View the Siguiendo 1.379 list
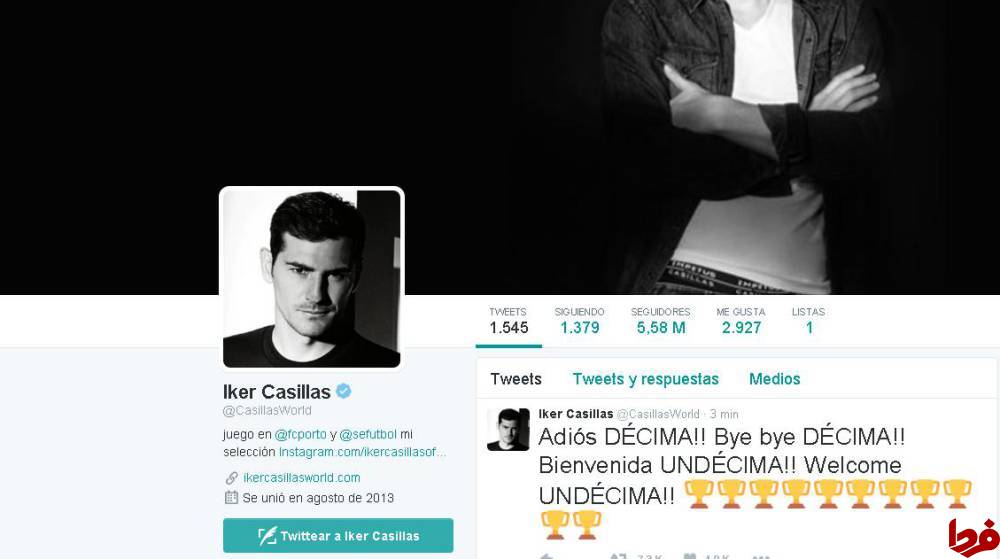Viewport: 1000px width, 559px height. click(579, 321)
